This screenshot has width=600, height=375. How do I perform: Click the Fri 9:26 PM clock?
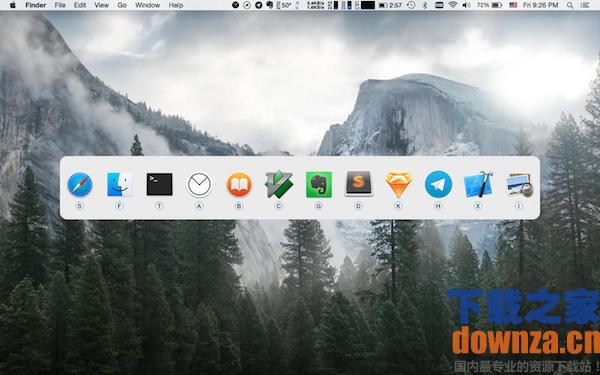(x=541, y=5)
